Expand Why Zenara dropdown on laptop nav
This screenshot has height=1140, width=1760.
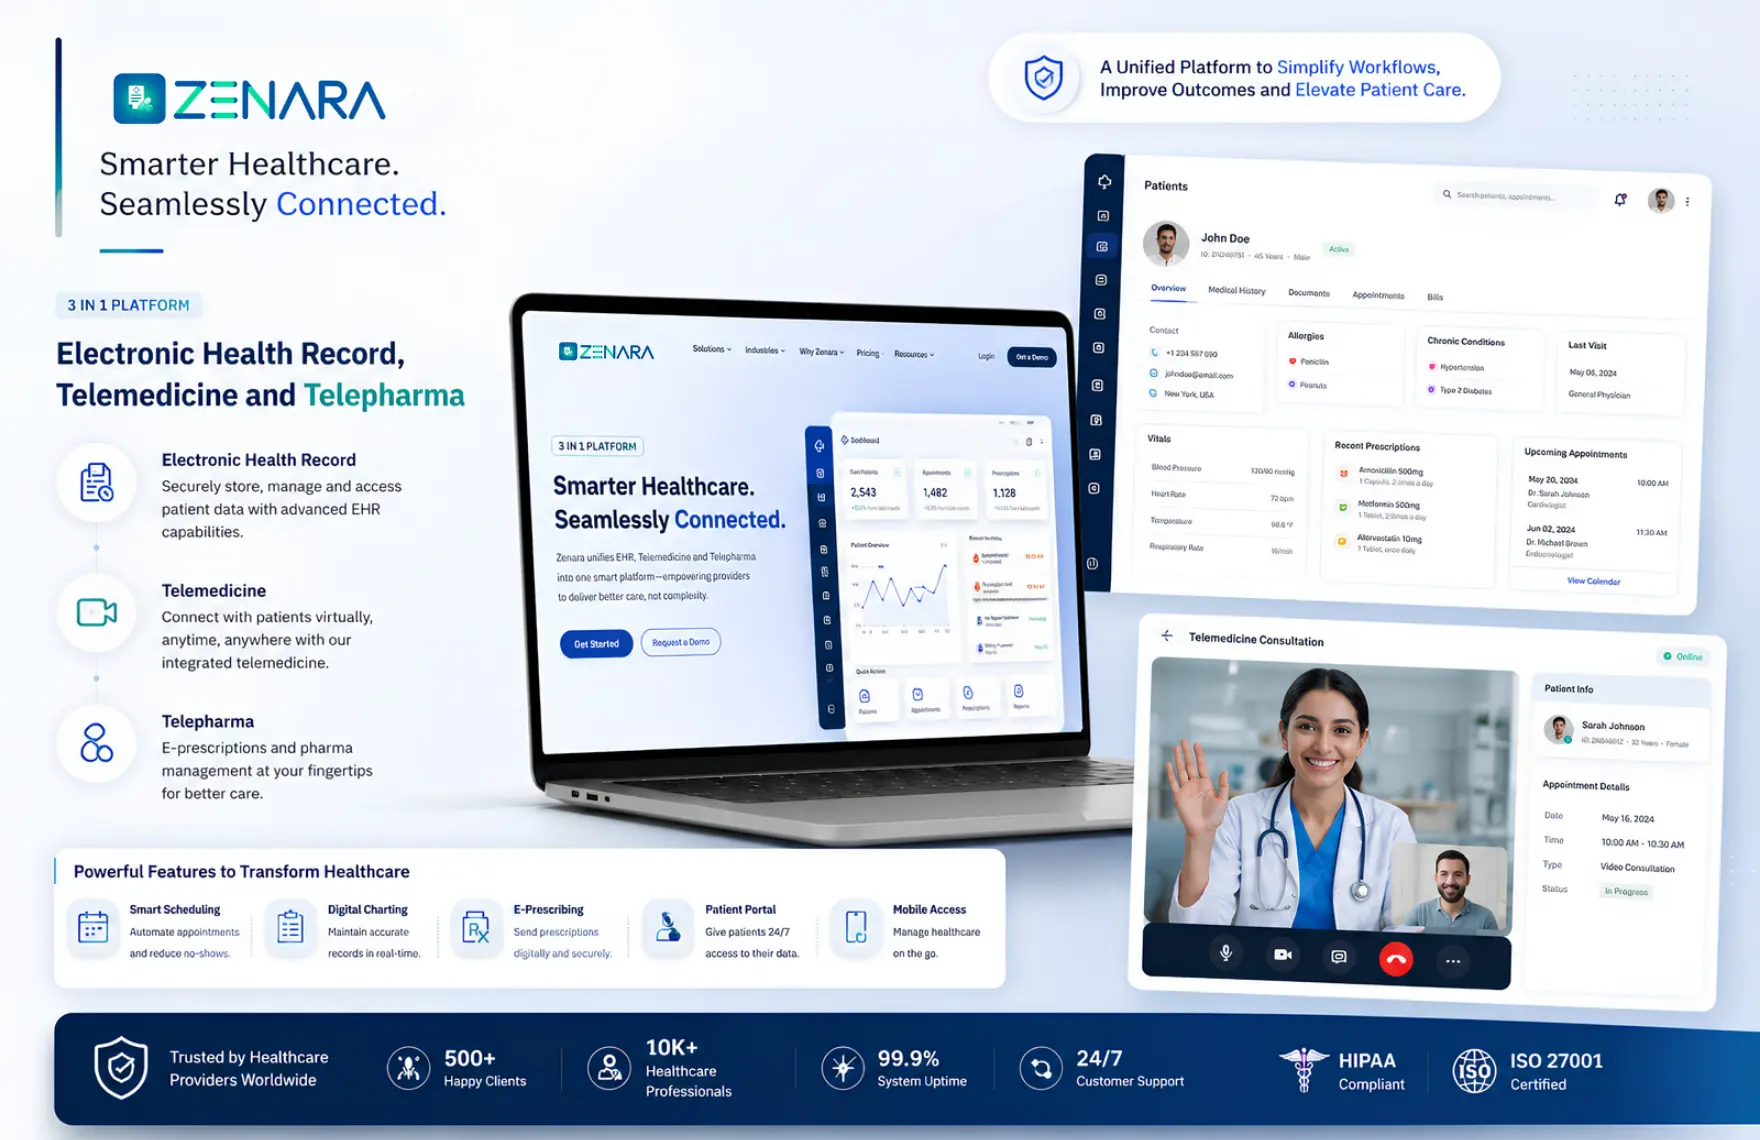point(822,352)
